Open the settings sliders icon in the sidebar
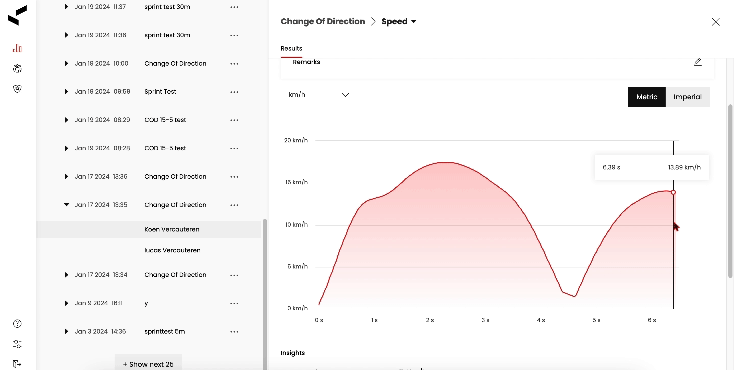The width and height of the screenshot is (734, 370). (x=17, y=344)
